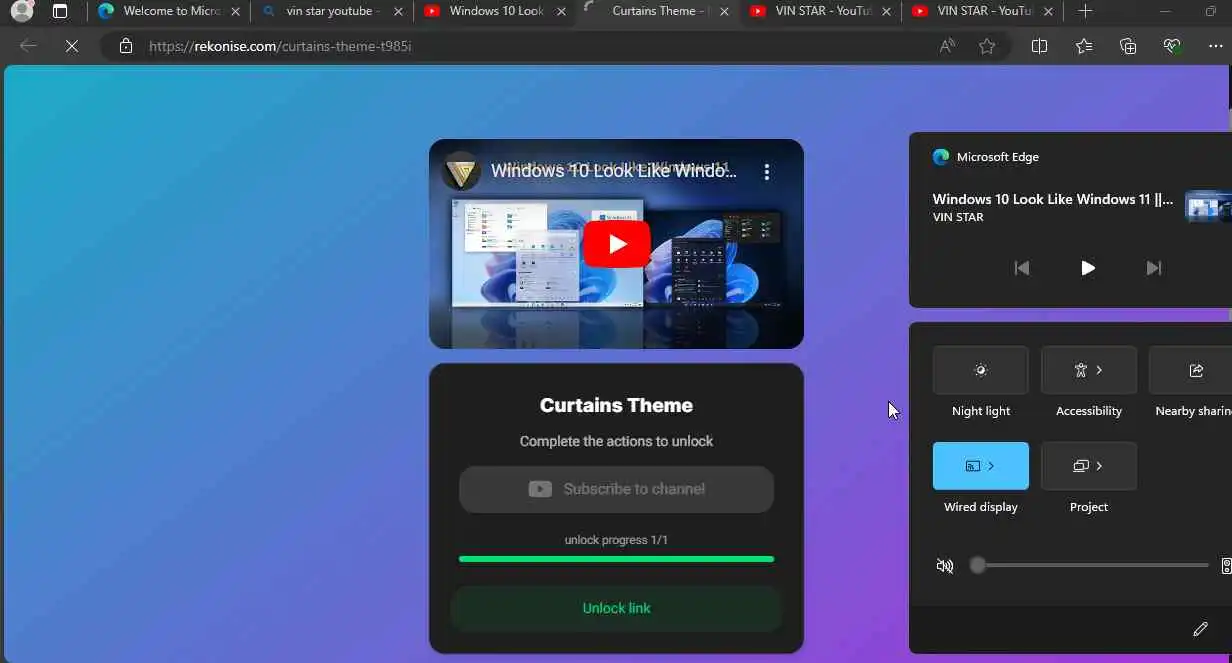Play the embedded YouTube video
The image size is (1232, 663).
pos(617,244)
